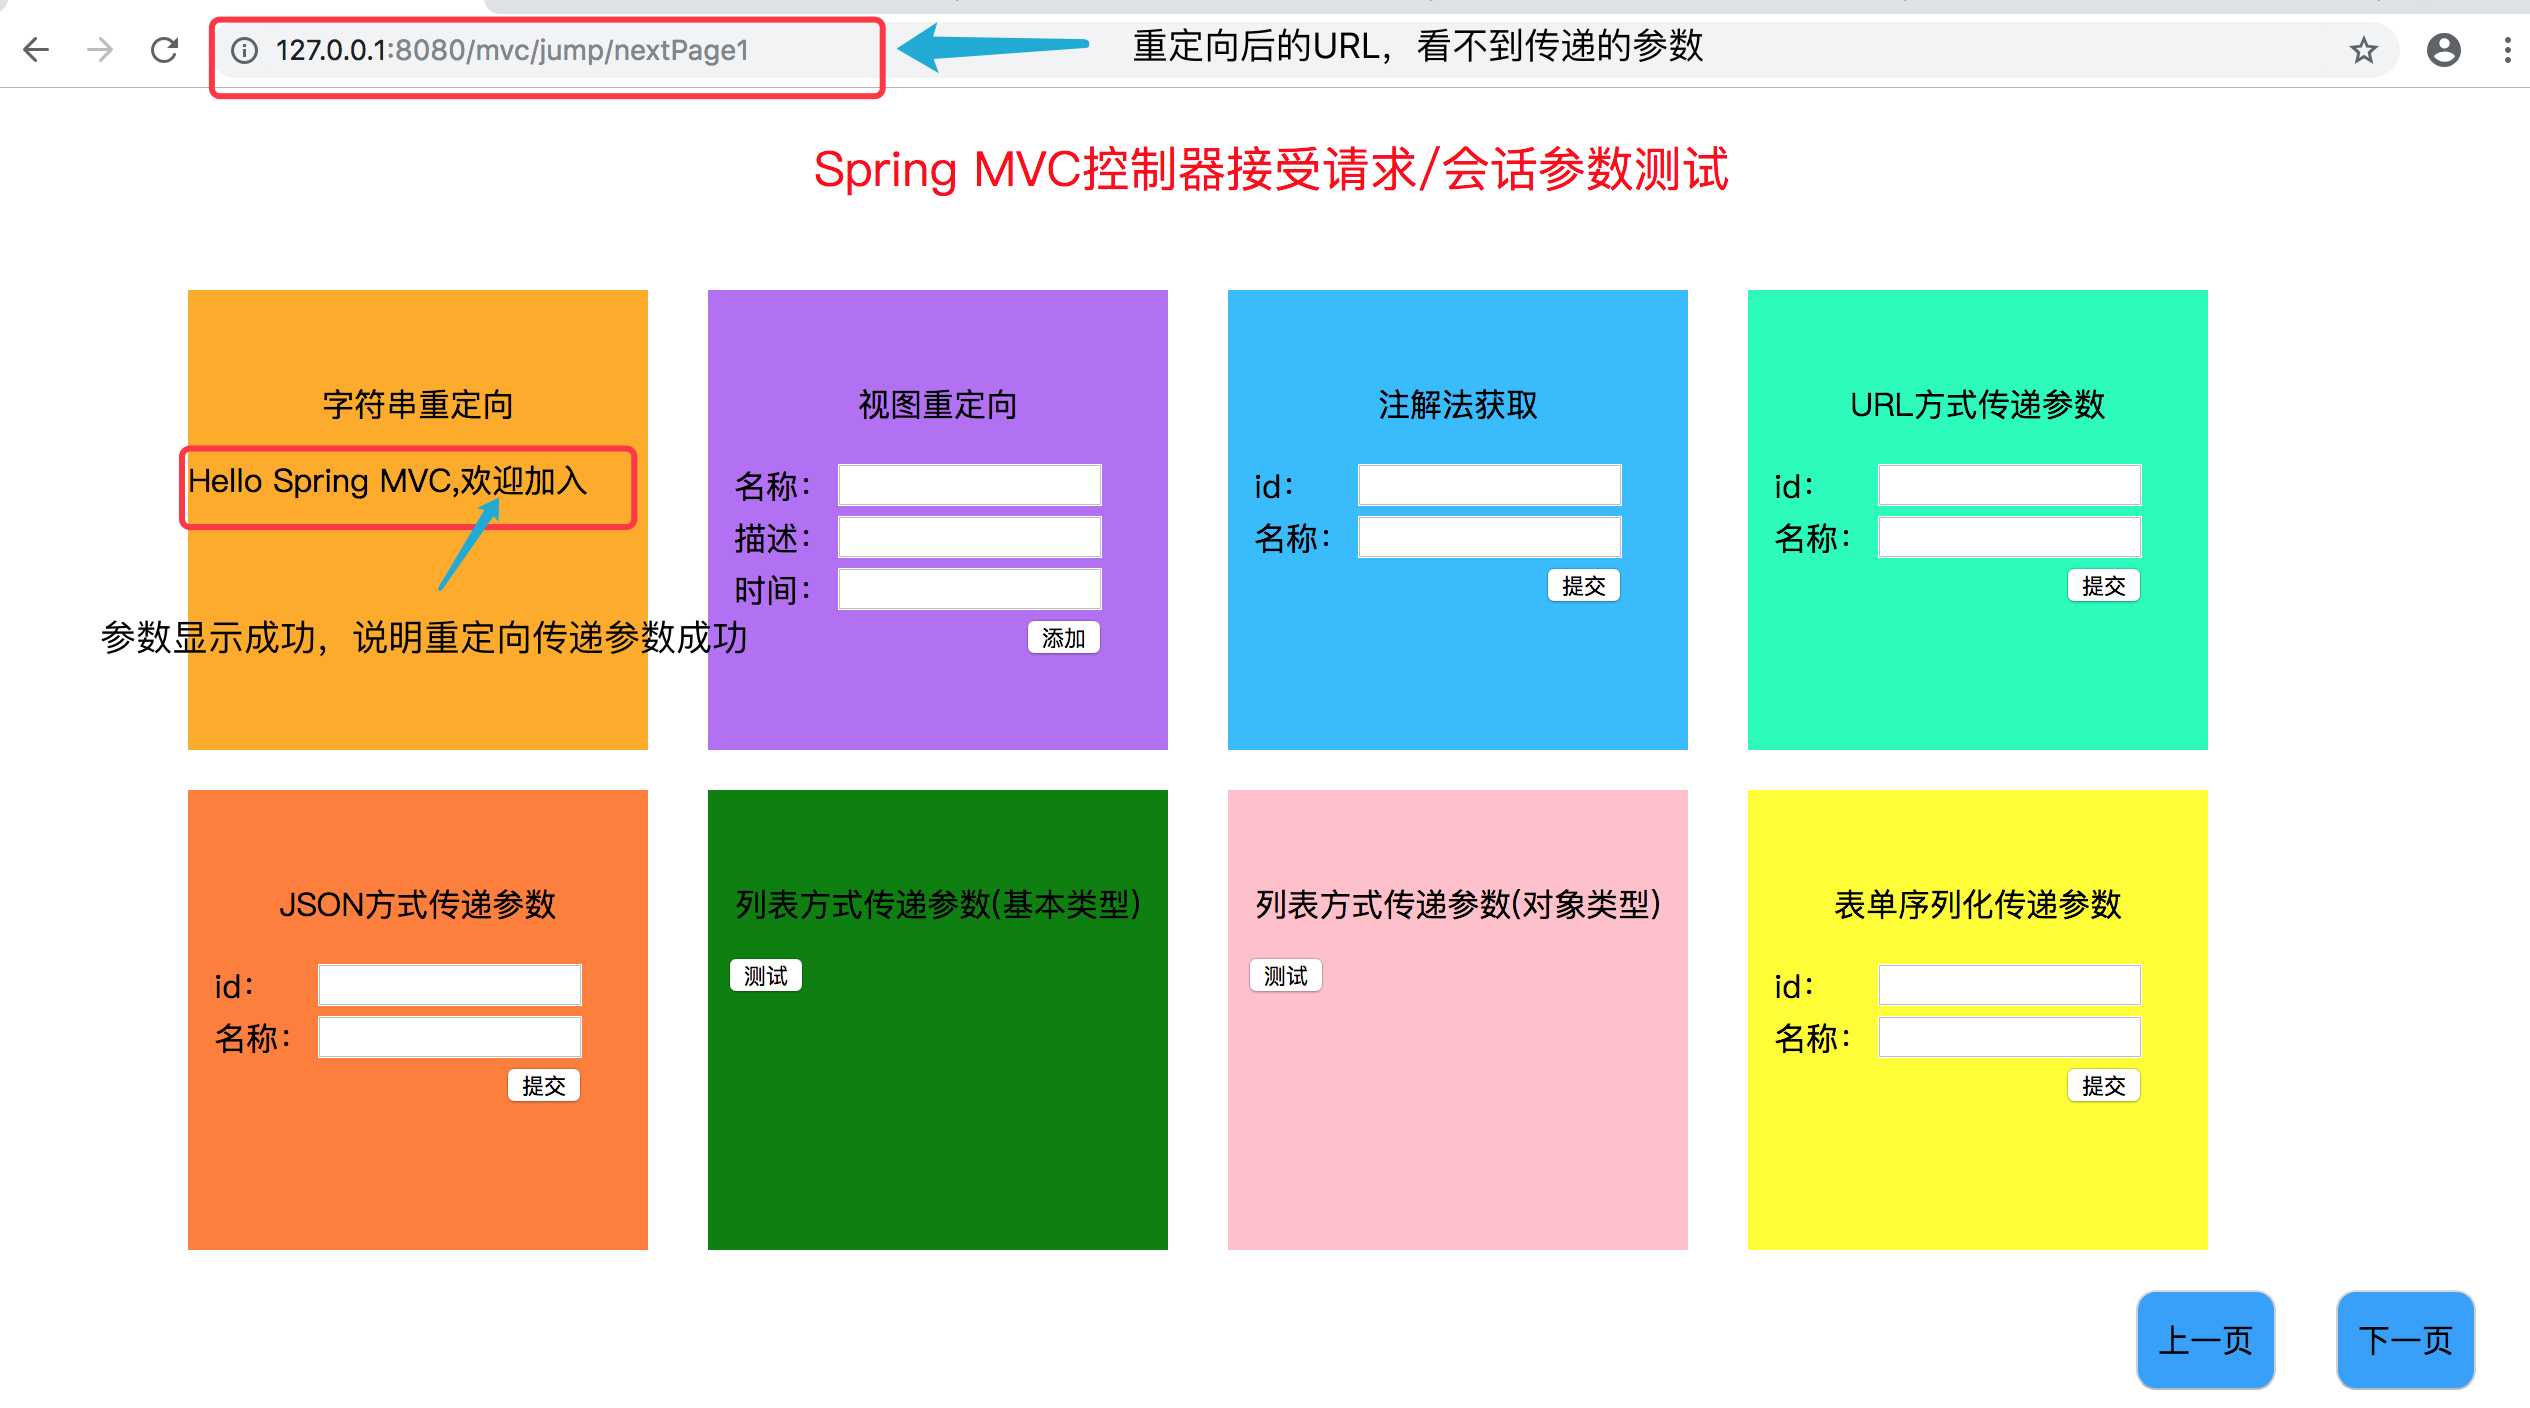
Task: Click the id field in 注解法获取 card
Action: pos(1489,485)
